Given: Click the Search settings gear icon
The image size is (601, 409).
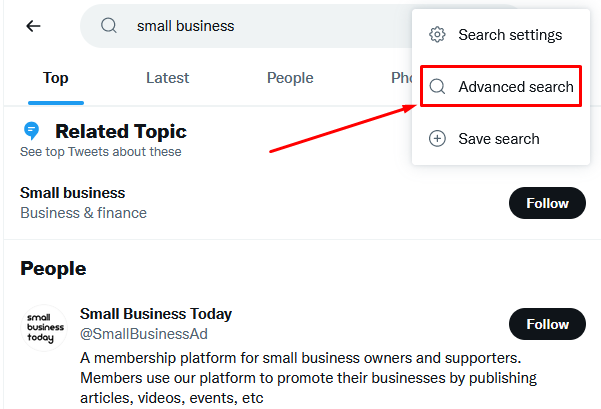Looking at the screenshot, I should pyautogui.click(x=437, y=35).
